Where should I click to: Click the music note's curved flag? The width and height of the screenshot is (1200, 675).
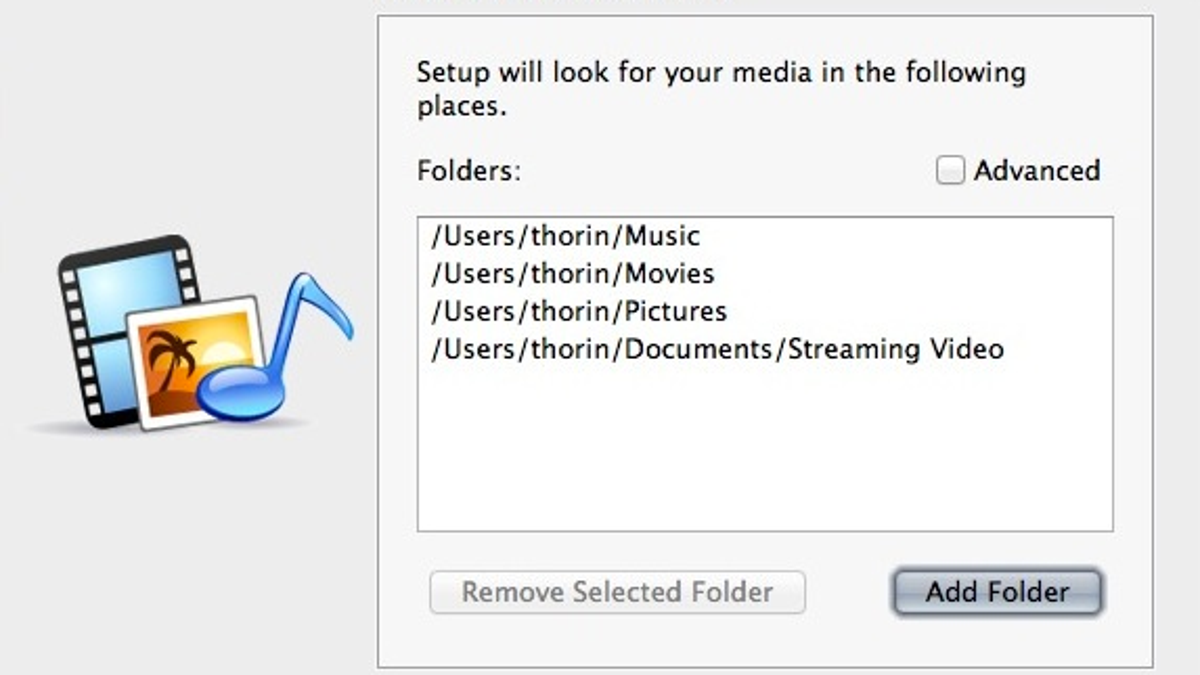click(x=320, y=305)
